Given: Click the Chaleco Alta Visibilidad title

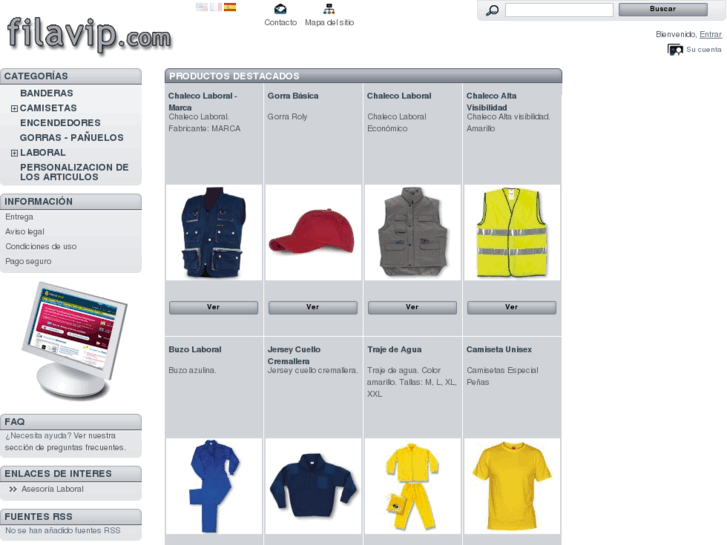Looking at the screenshot, I should tap(491, 102).
